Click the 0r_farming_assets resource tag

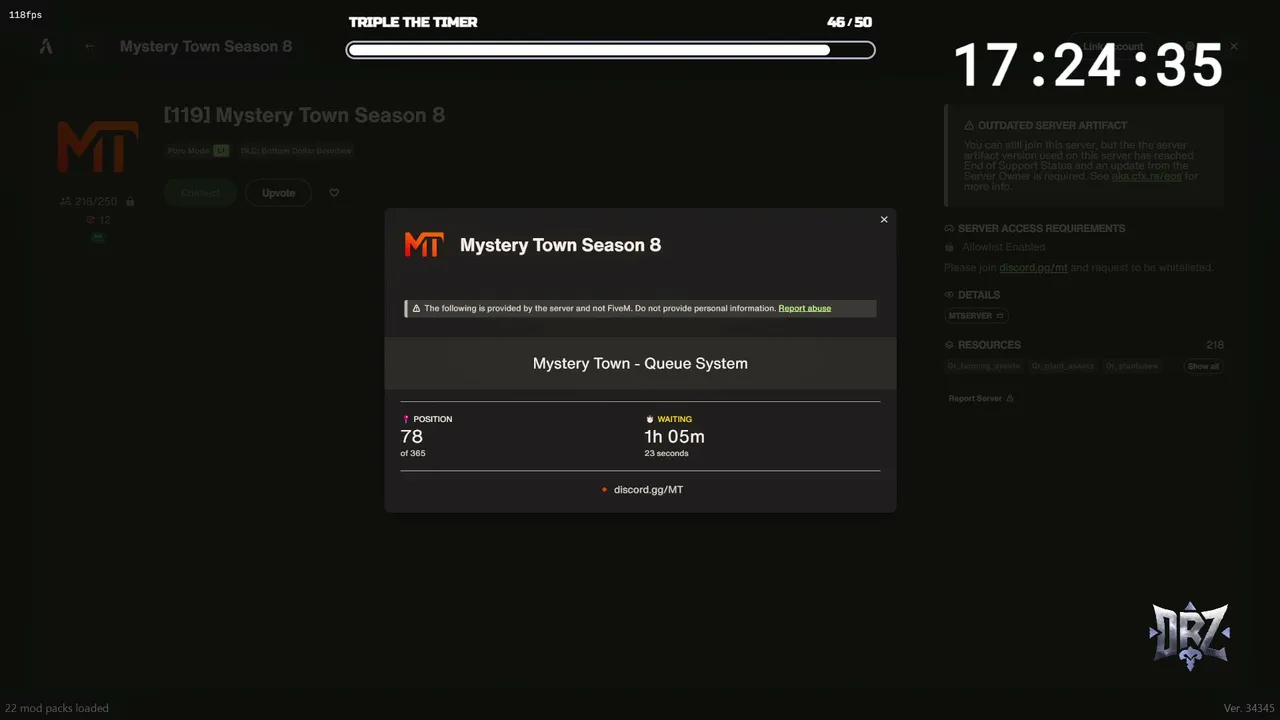coord(984,366)
